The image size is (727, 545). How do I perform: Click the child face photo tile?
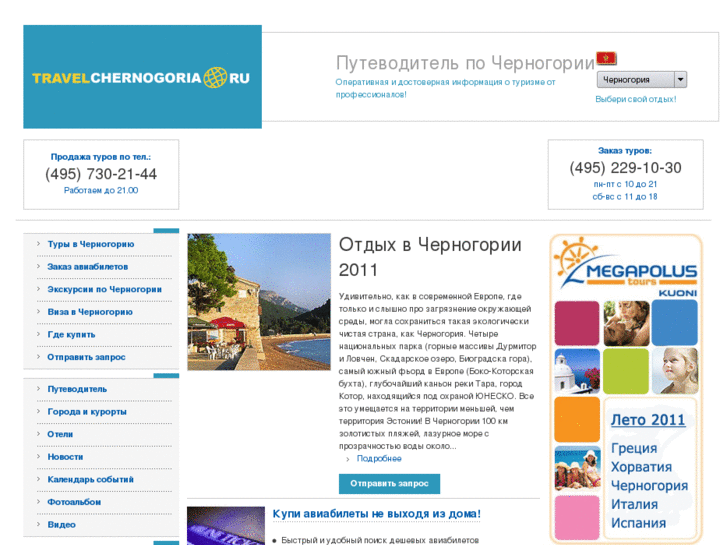click(x=675, y=371)
